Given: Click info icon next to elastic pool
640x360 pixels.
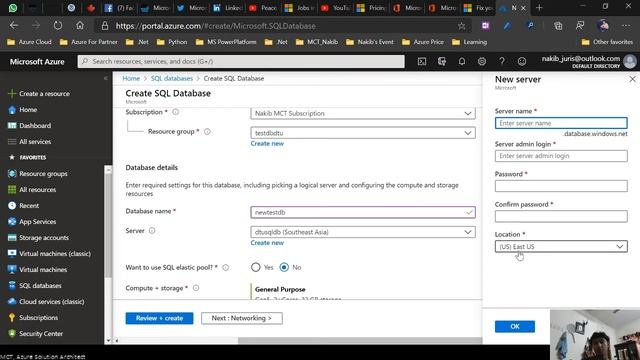Looking at the screenshot, I should [x=225, y=268].
